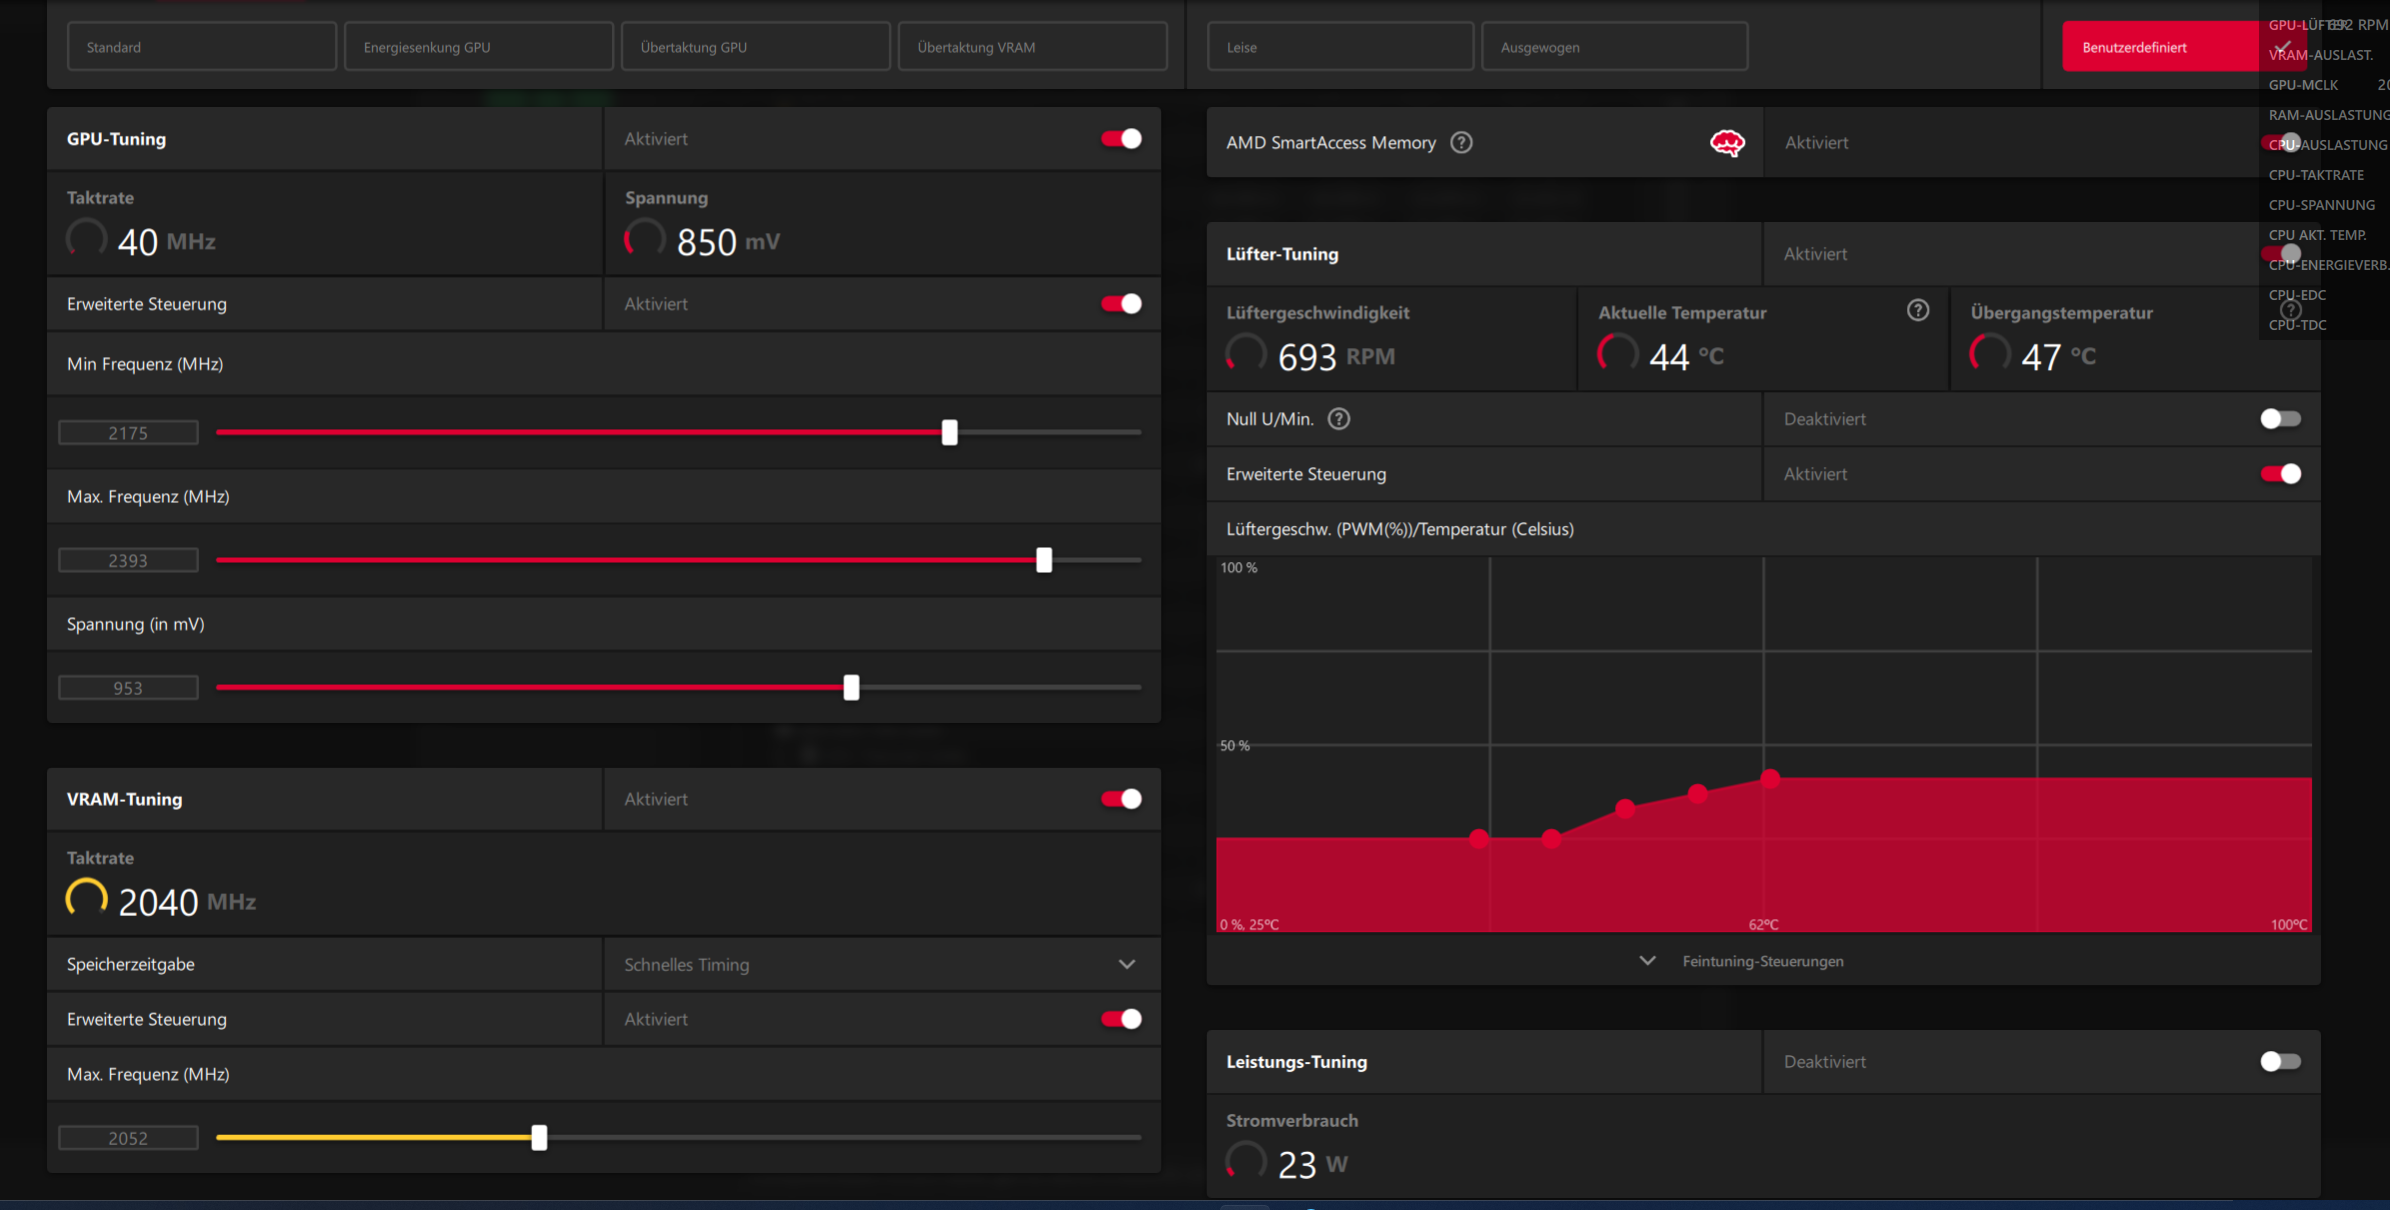
Task: Click help icon beside AMD SmartAccess Memory
Action: coord(1461,143)
